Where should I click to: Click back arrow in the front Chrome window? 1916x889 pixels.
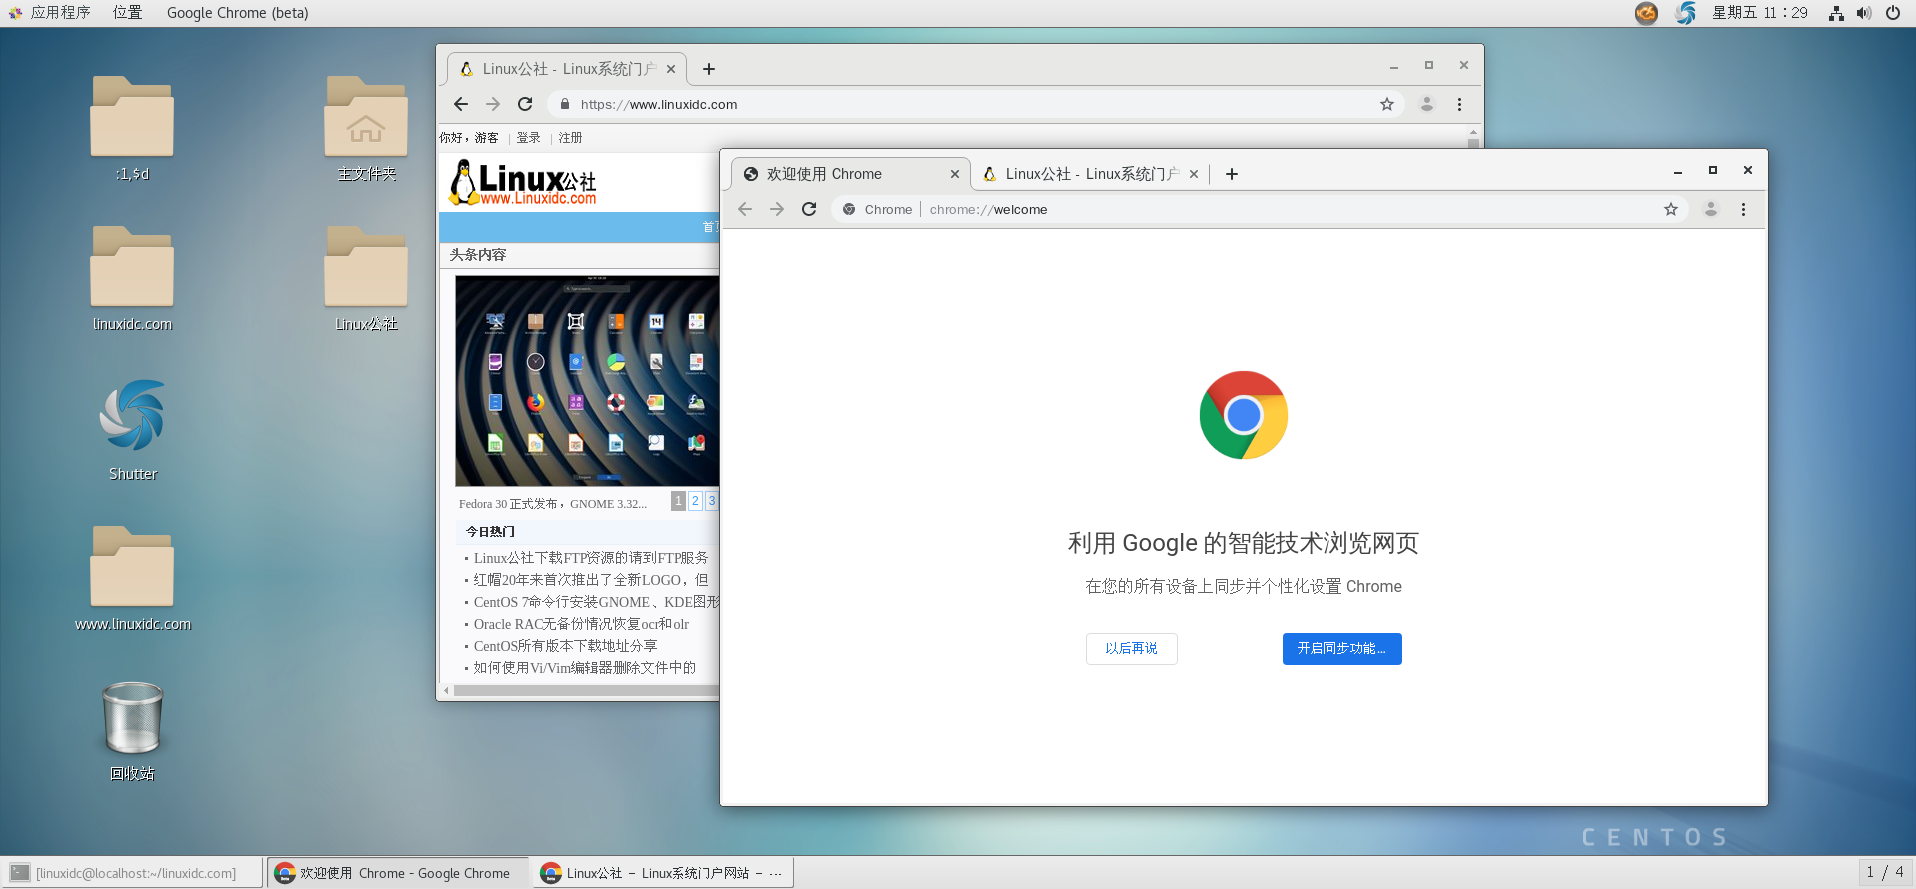[745, 209]
